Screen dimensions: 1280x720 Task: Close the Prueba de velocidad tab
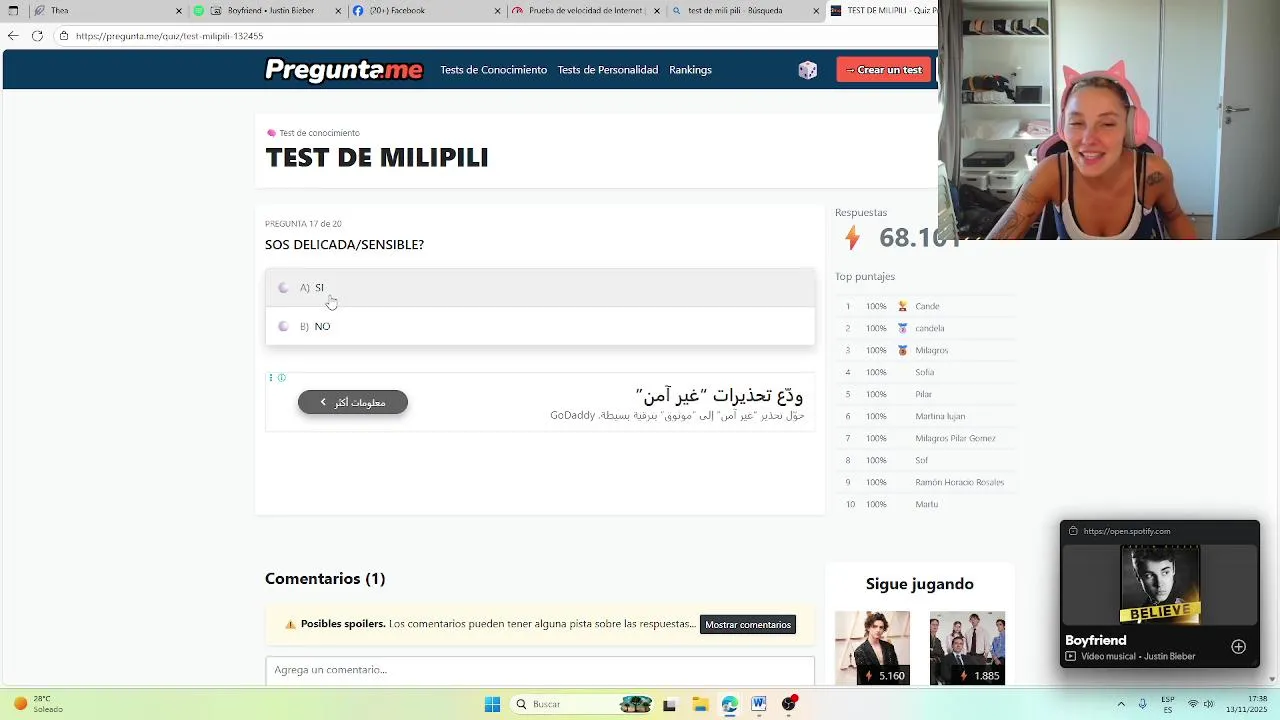pos(657,11)
